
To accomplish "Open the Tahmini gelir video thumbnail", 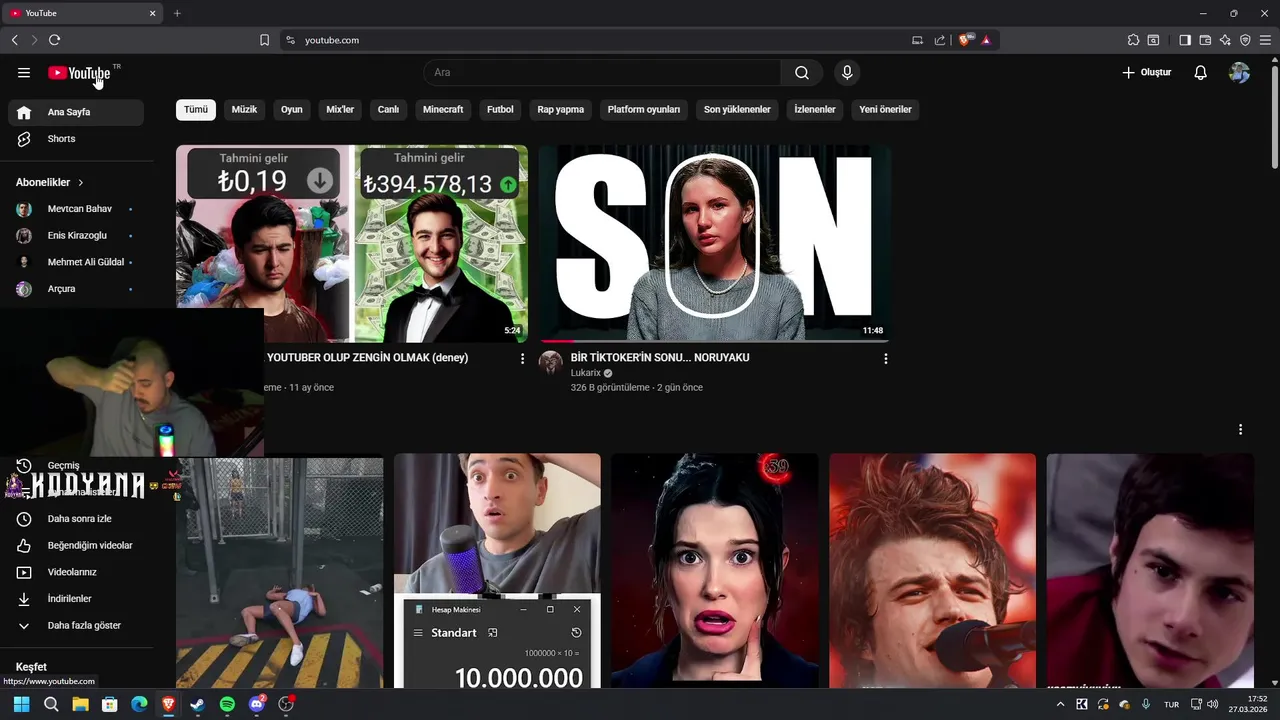I will 352,243.
